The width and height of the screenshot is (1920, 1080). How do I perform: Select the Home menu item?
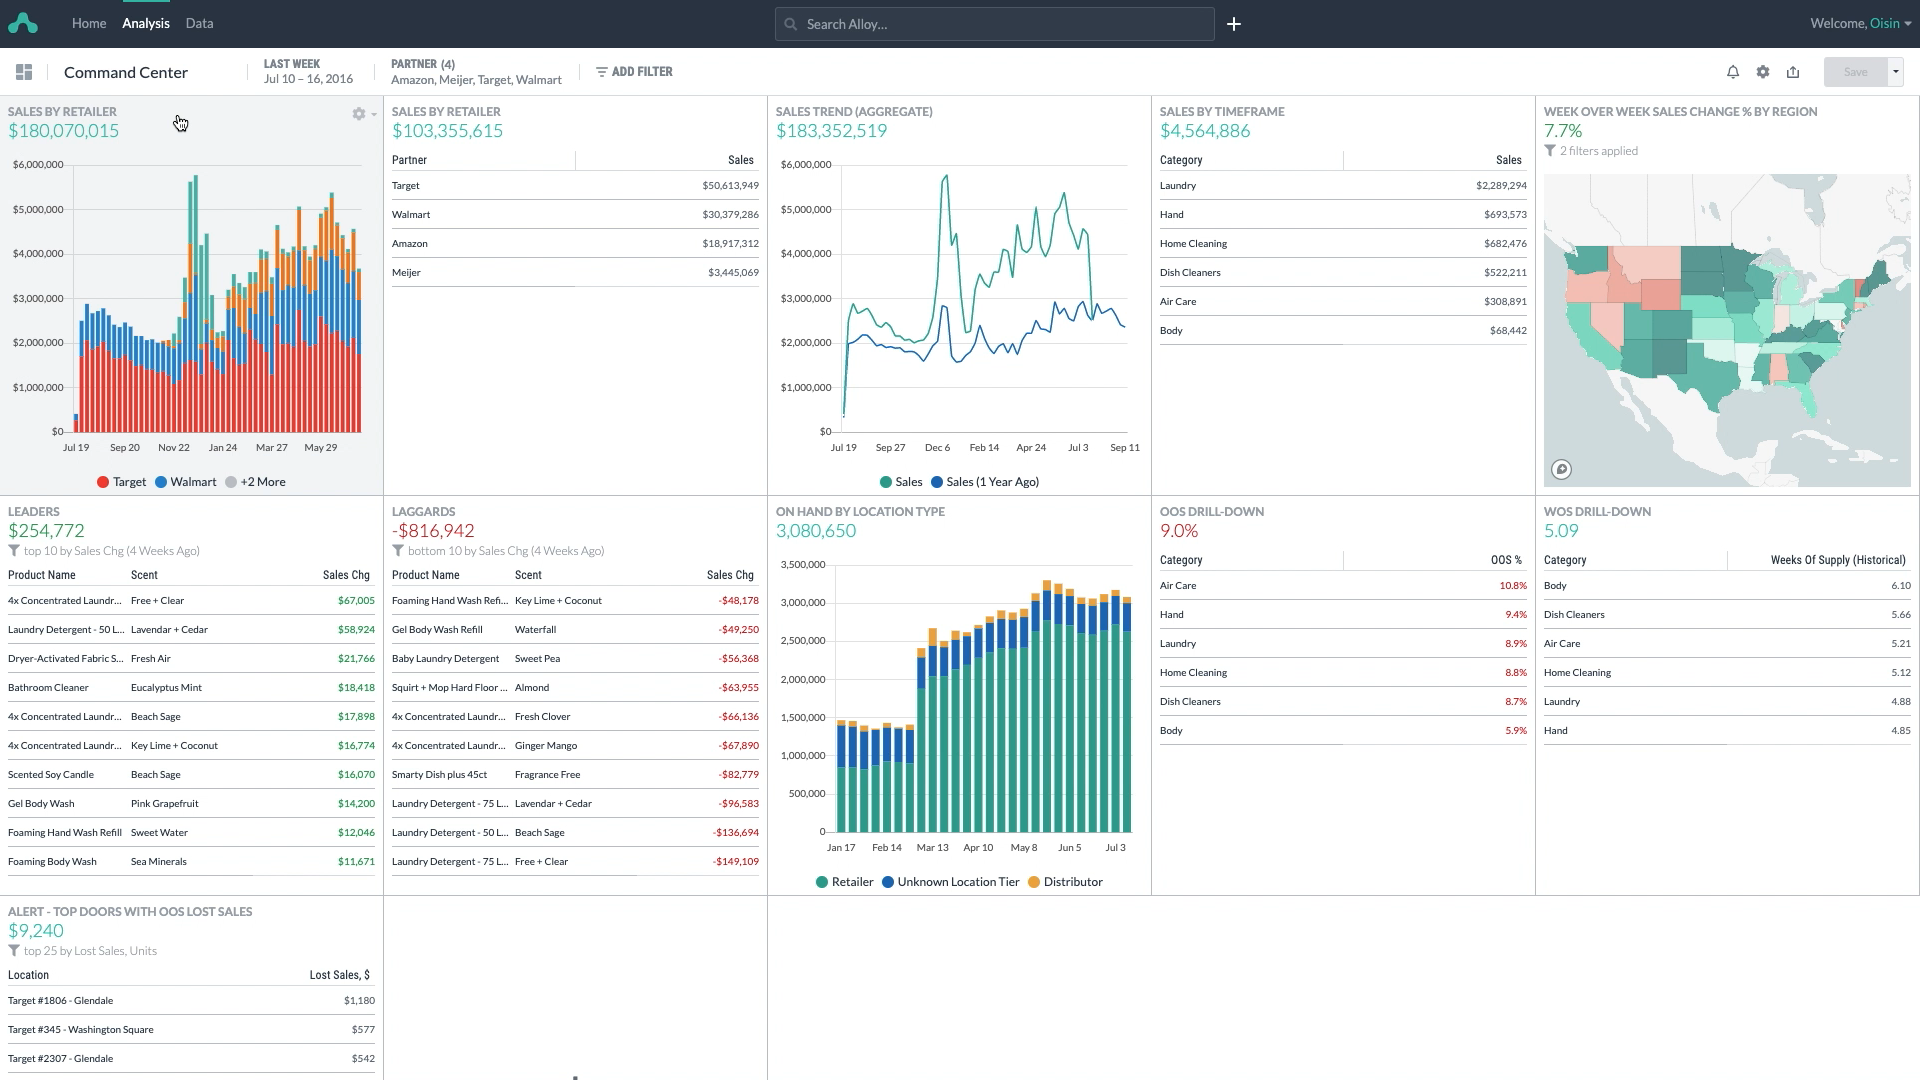click(x=89, y=22)
